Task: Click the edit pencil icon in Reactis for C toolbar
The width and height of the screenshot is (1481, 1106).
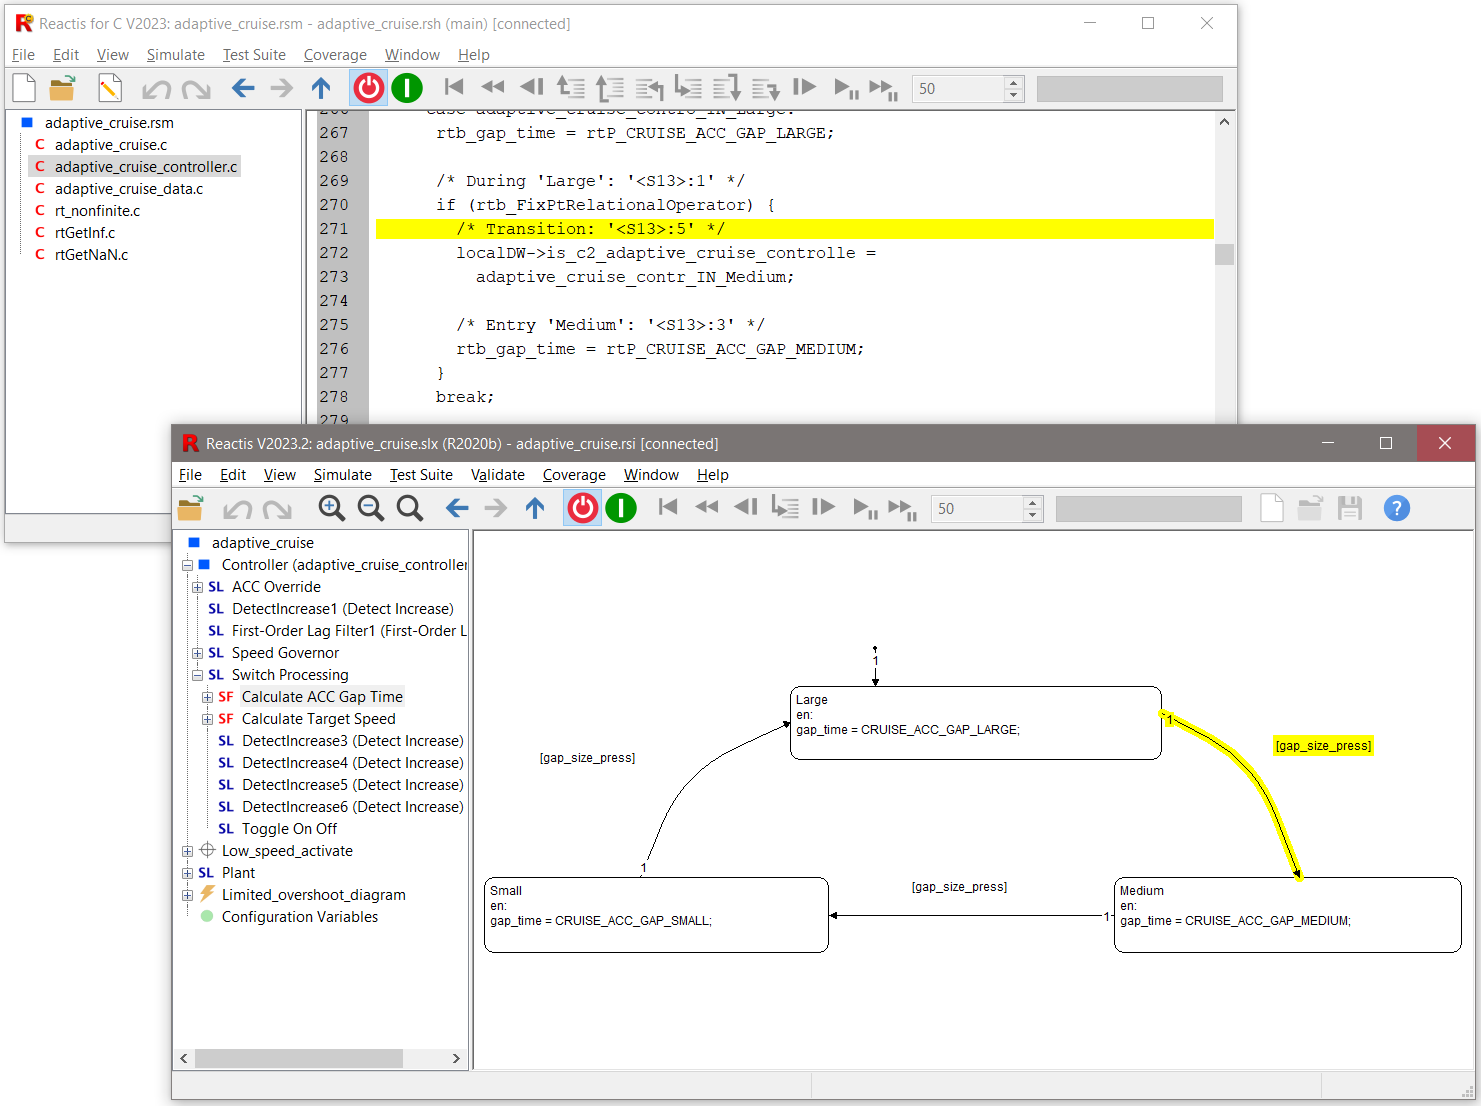Action: pyautogui.click(x=110, y=88)
